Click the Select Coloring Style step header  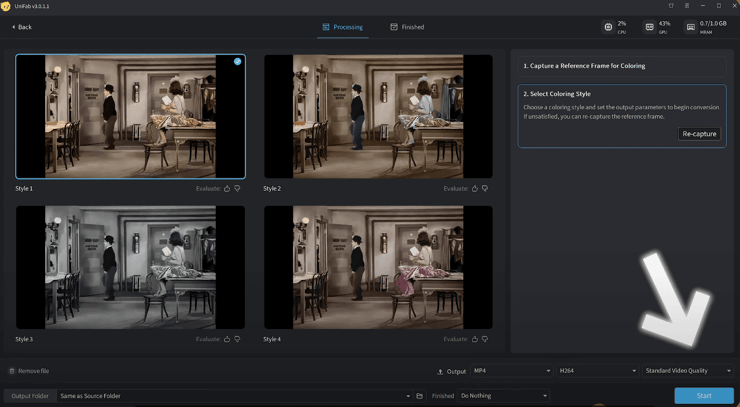[557, 94]
